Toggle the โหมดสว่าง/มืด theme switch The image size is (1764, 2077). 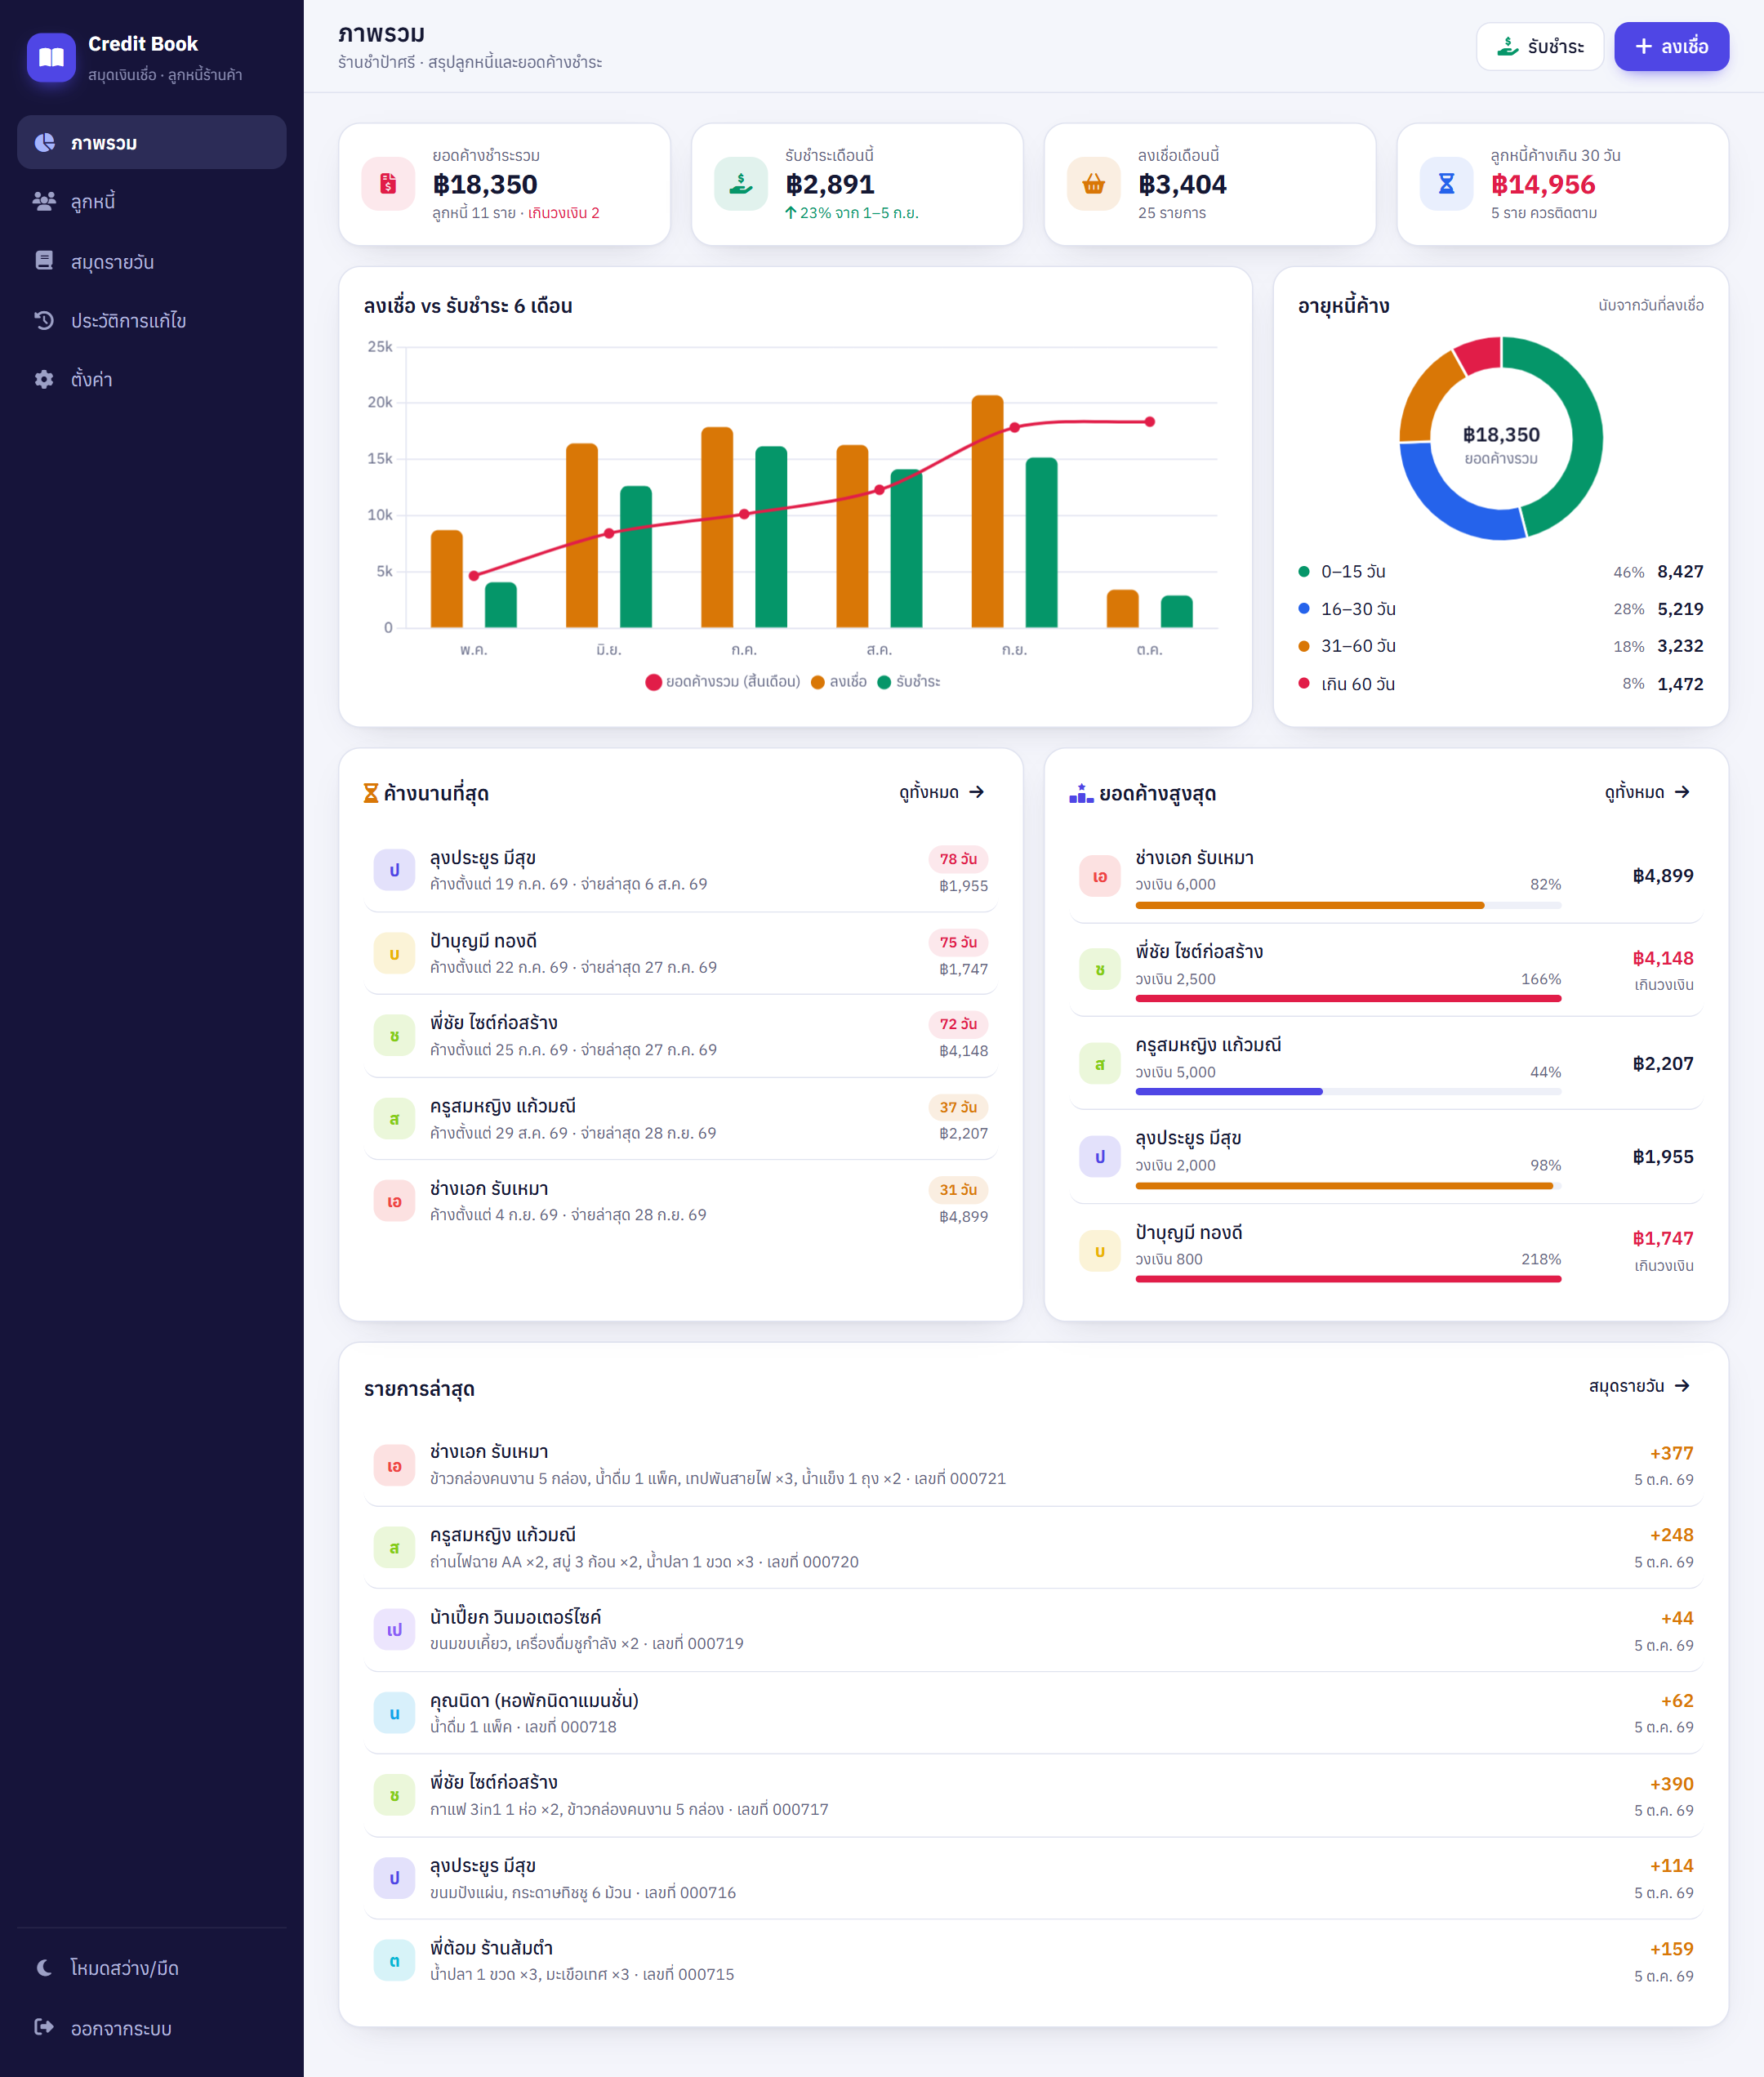pos(152,1968)
